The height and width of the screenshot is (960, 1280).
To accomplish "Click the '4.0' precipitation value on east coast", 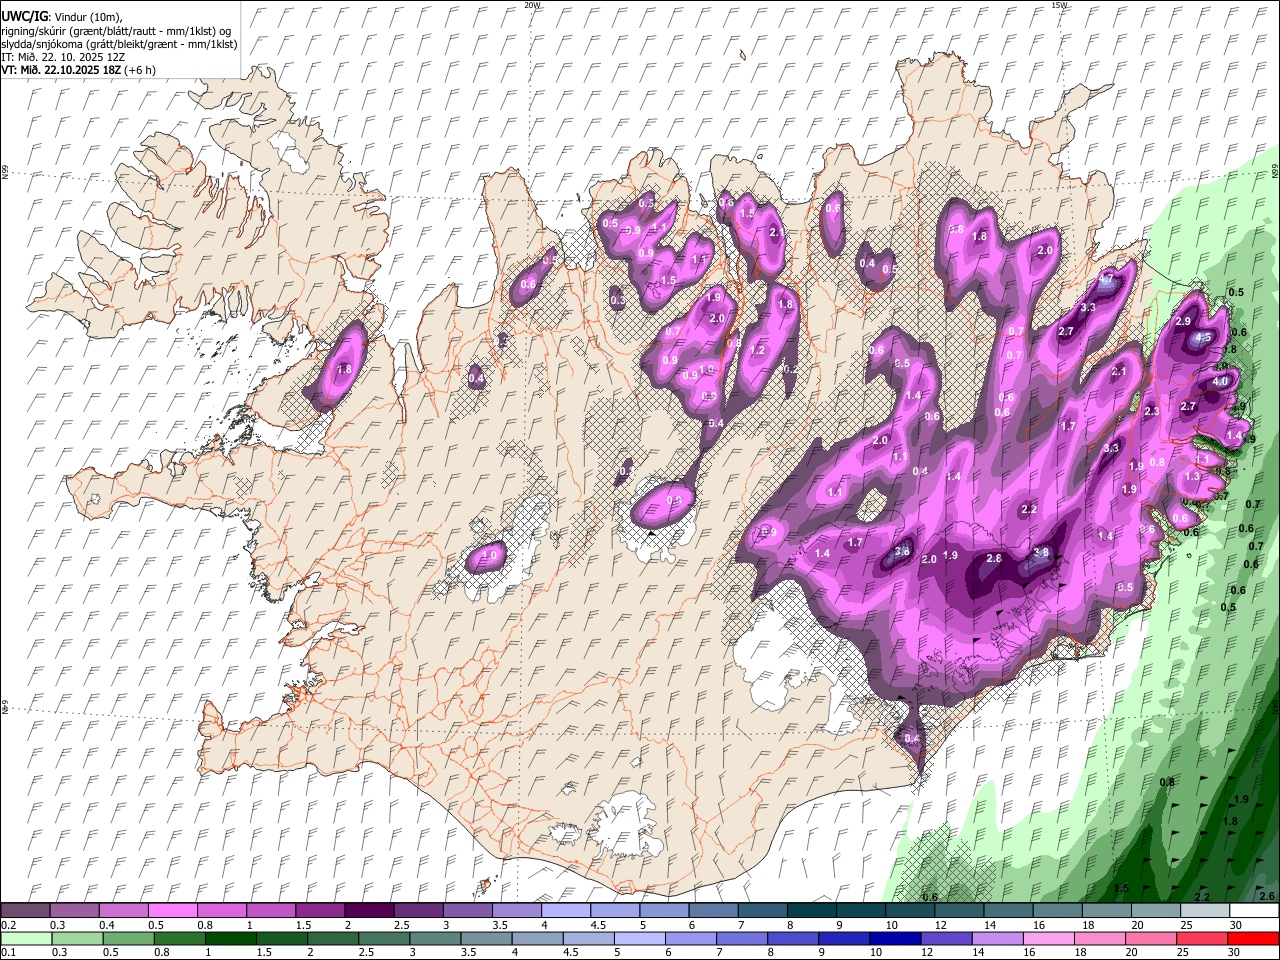I will (x=1220, y=381).
